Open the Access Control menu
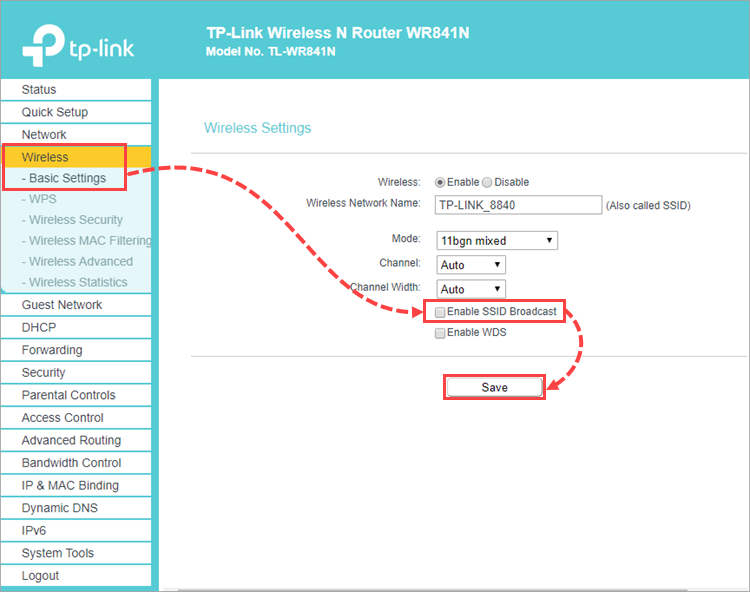The width and height of the screenshot is (750, 592). 76,417
